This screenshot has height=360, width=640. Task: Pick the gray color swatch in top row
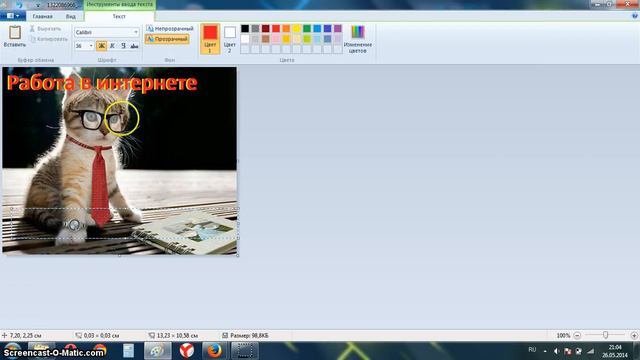coord(255,28)
